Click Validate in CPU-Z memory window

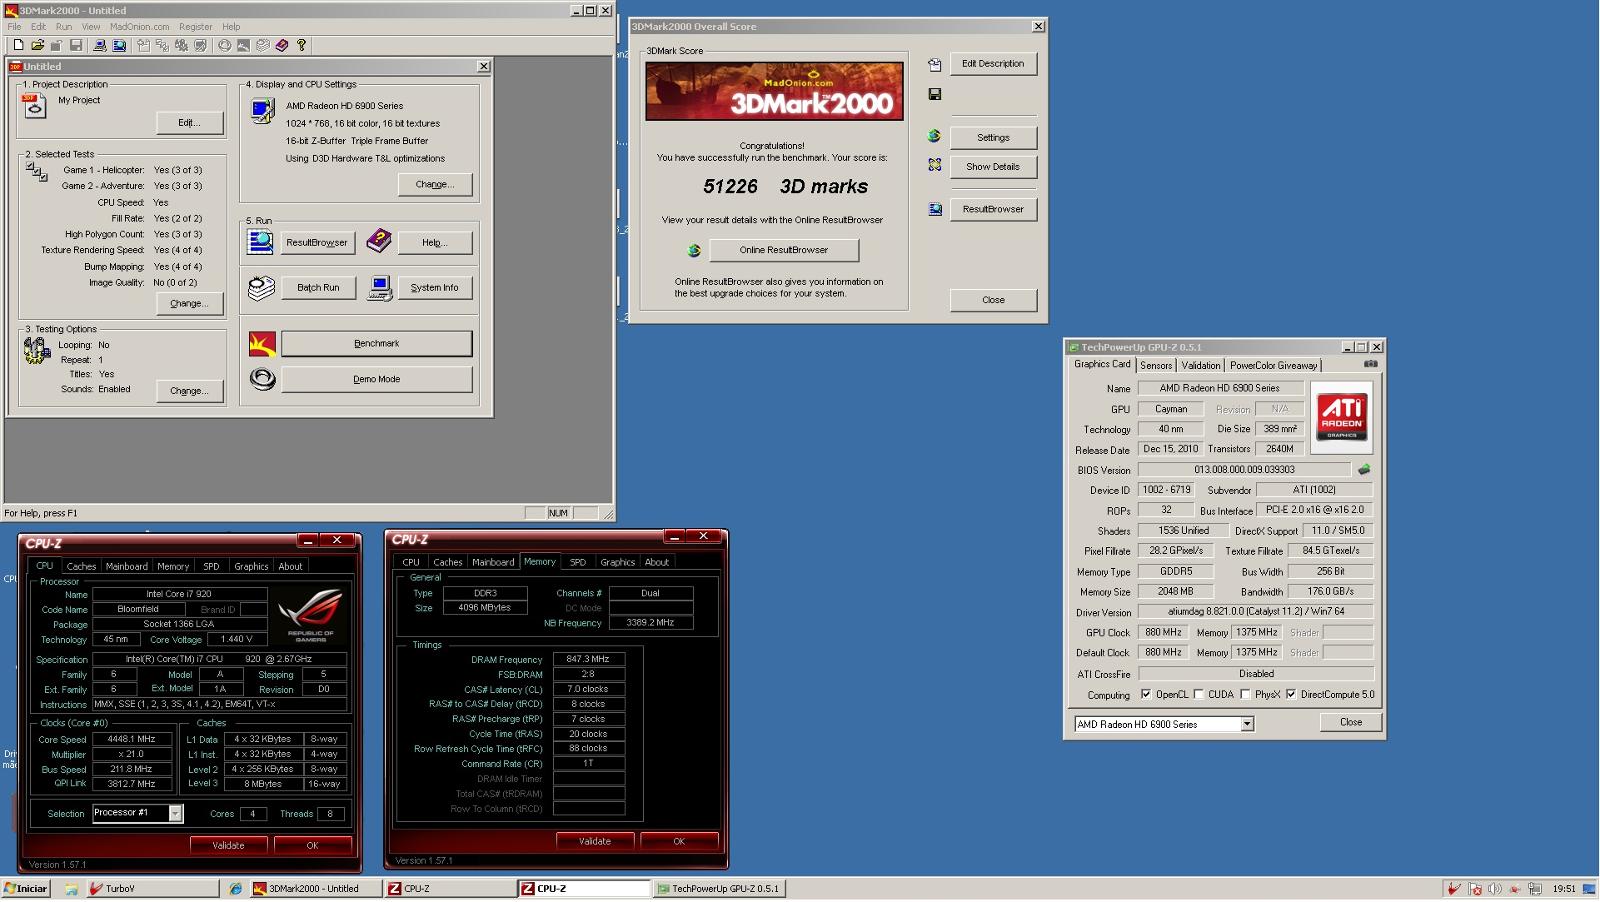click(595, 841)
